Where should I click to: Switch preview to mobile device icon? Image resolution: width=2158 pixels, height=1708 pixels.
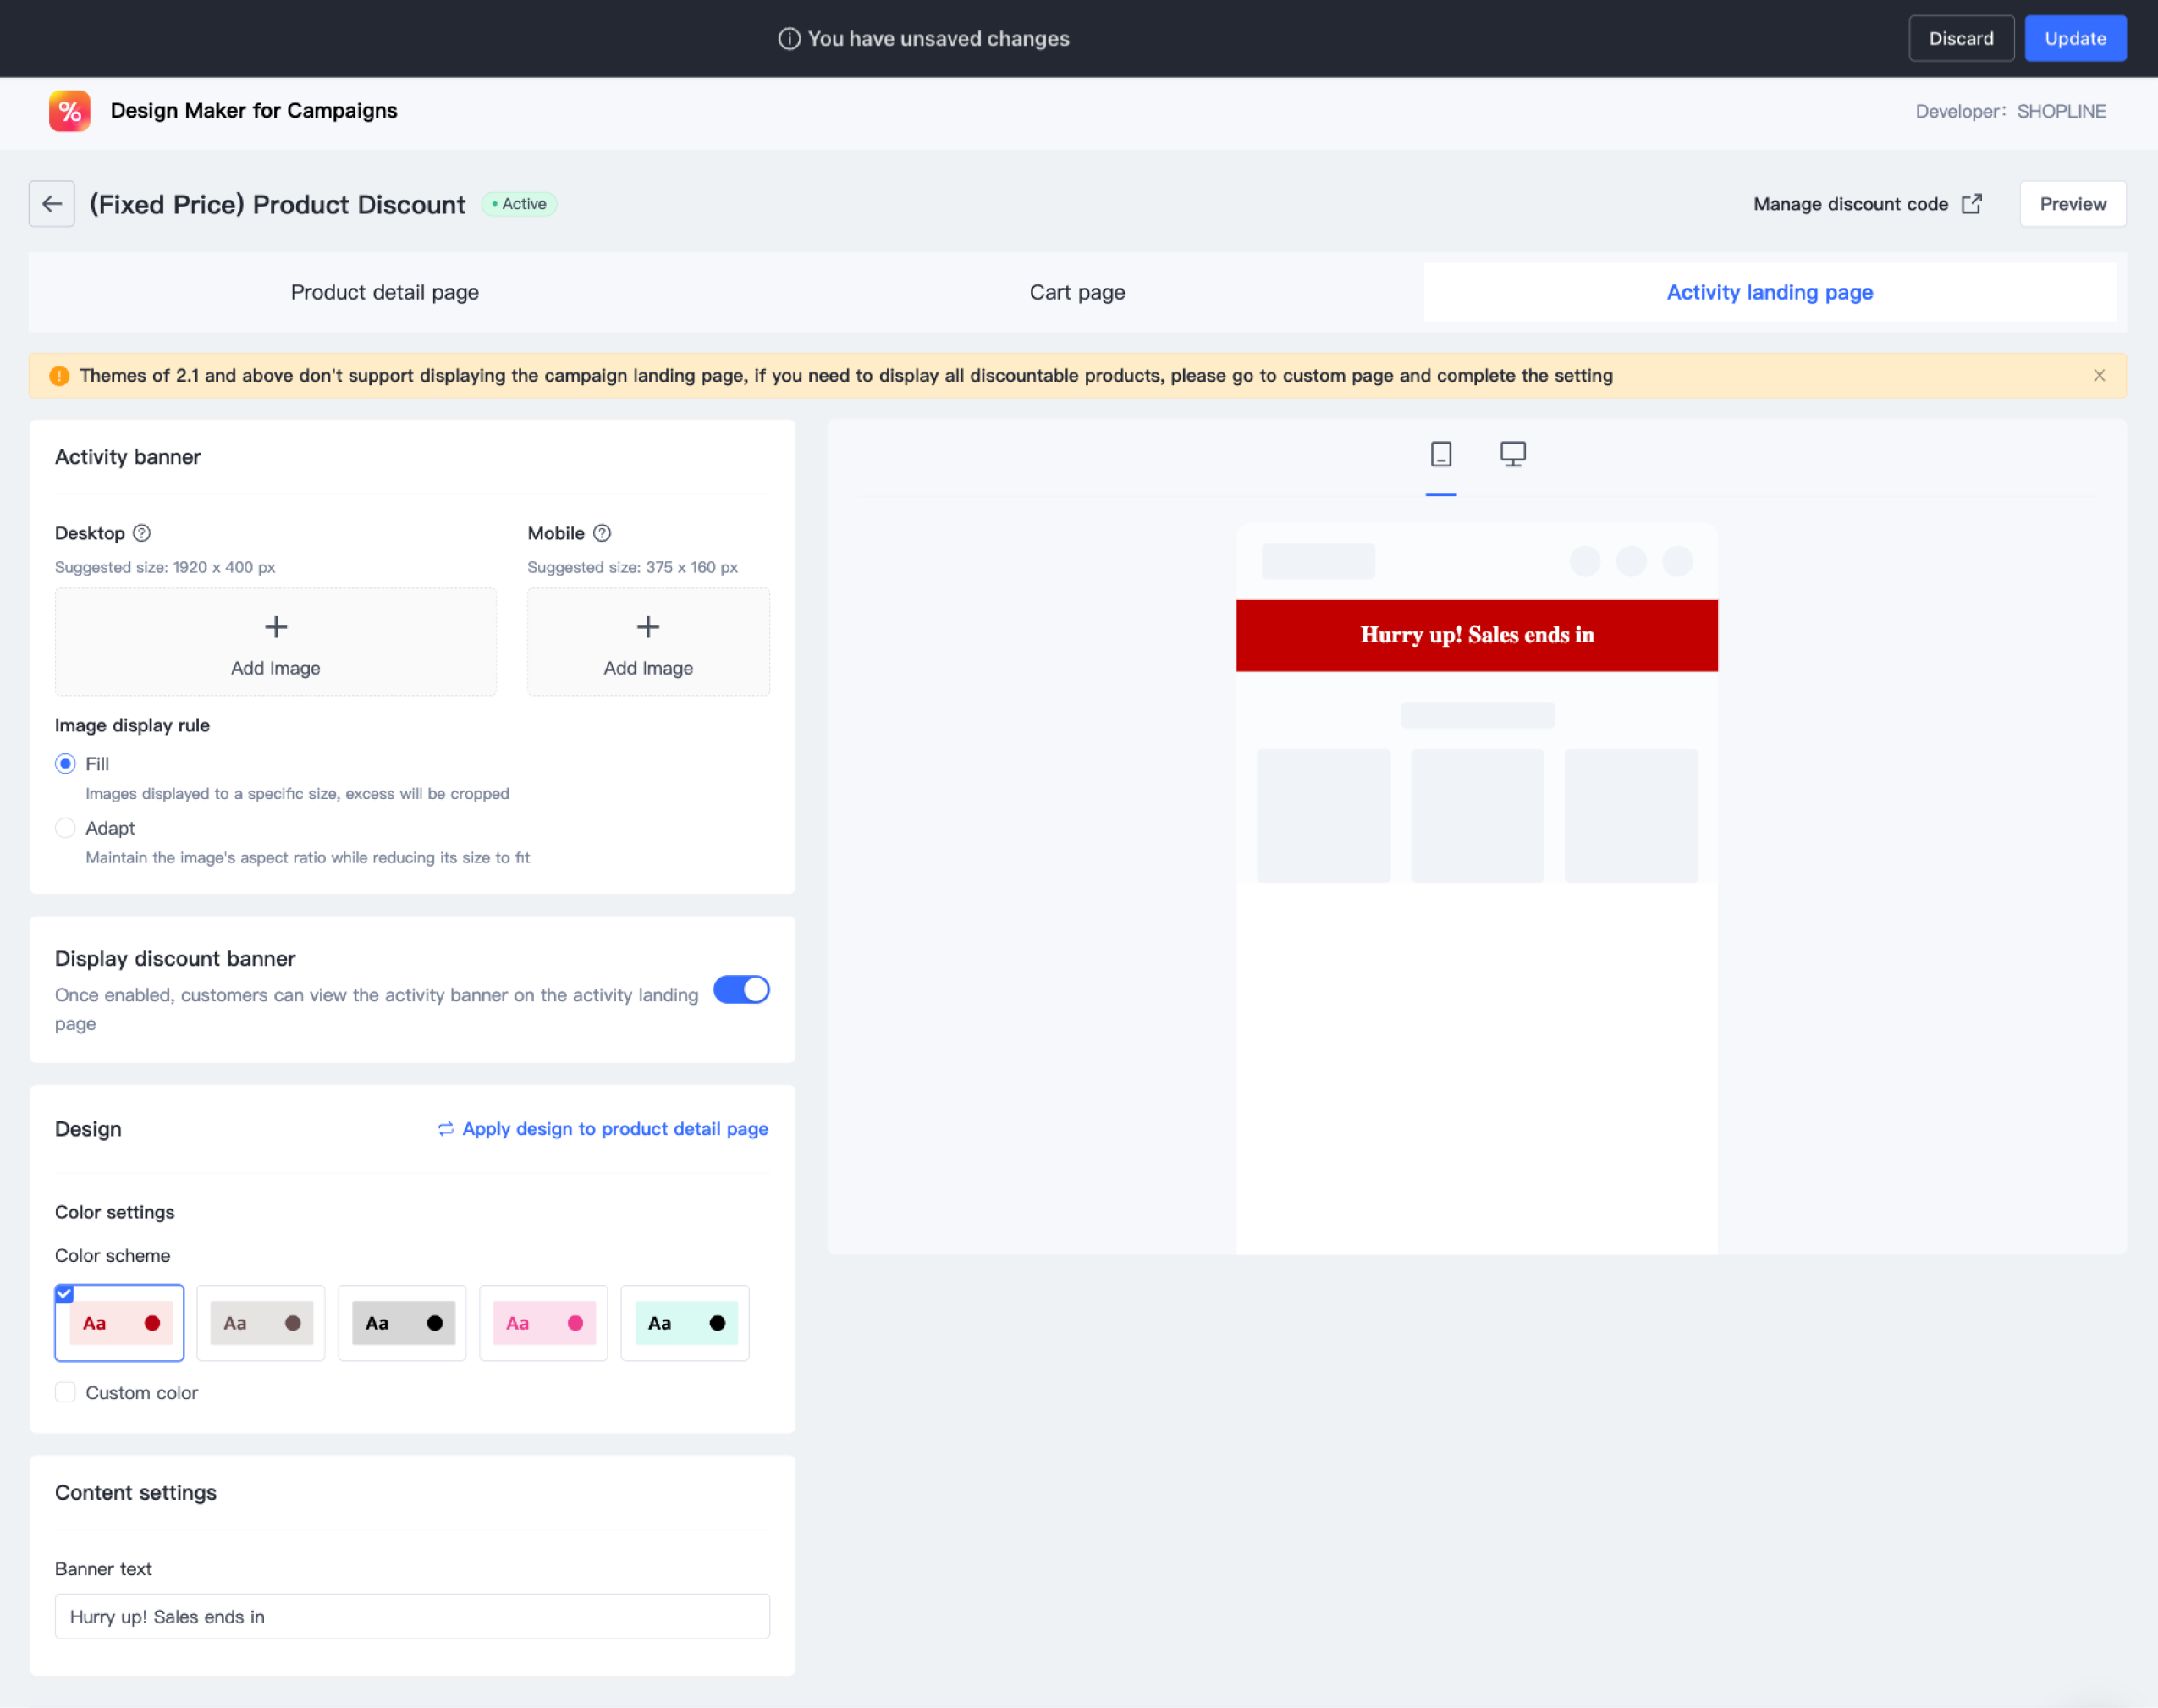(1440, 455)
